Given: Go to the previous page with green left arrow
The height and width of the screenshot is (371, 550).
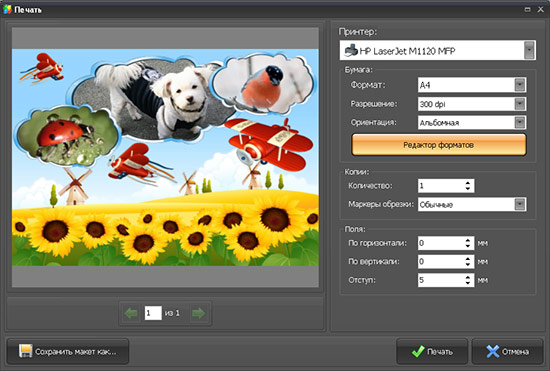Looking at the screenshot, I should click(x=131, y=313).
